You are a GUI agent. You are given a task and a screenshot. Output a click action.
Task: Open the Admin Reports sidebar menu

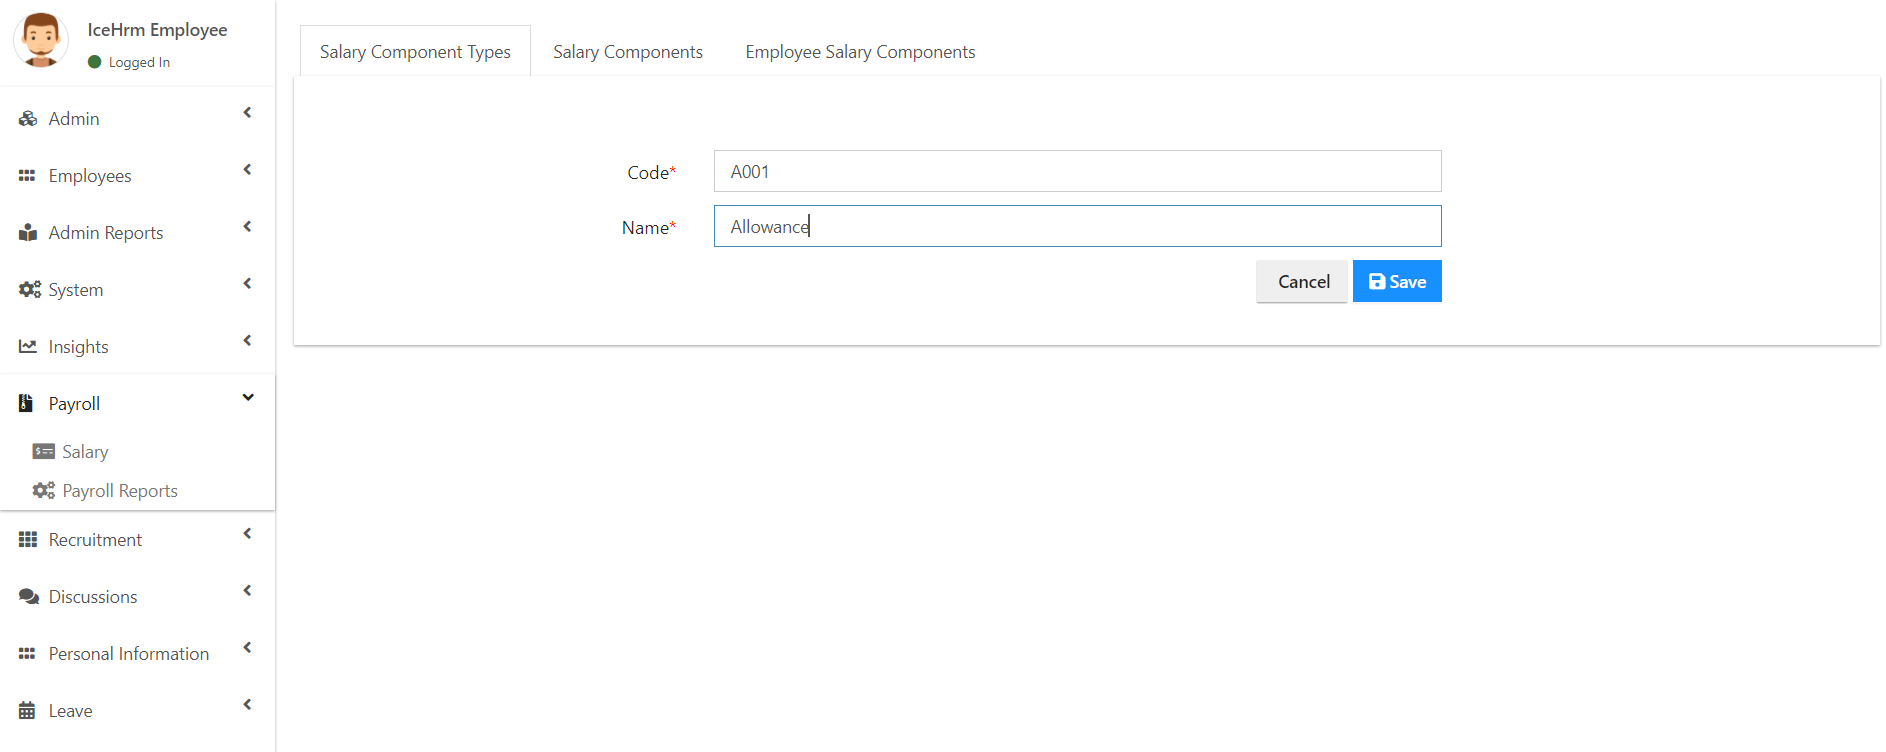[137, 233]
